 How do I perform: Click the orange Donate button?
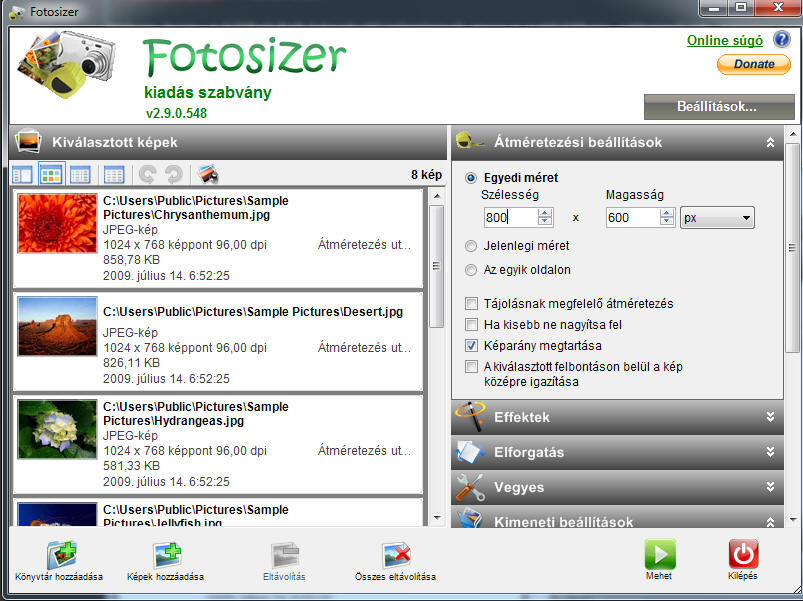(754, 64)
